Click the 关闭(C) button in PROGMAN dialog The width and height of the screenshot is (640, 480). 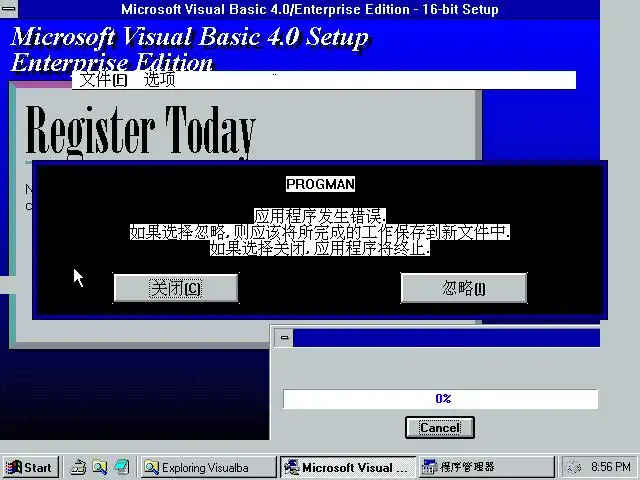click(x=176, y=288)
